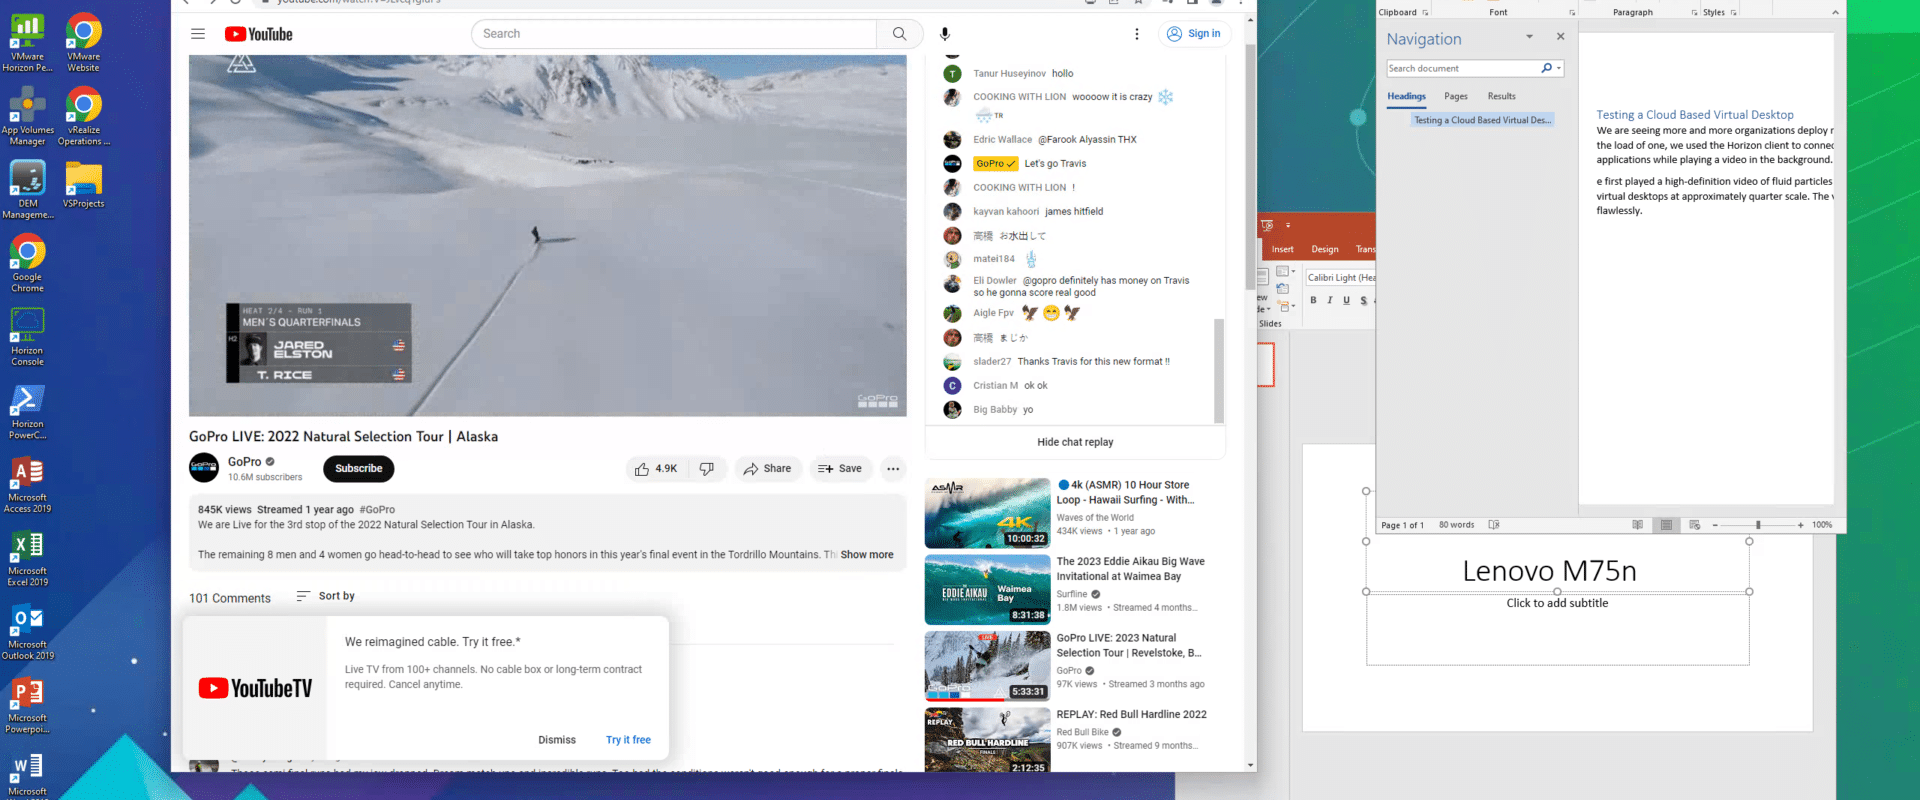Screen dimensions: 1920x800
Task: Select Testing a Cloud Based heading entry
Action: [1483, 120]
